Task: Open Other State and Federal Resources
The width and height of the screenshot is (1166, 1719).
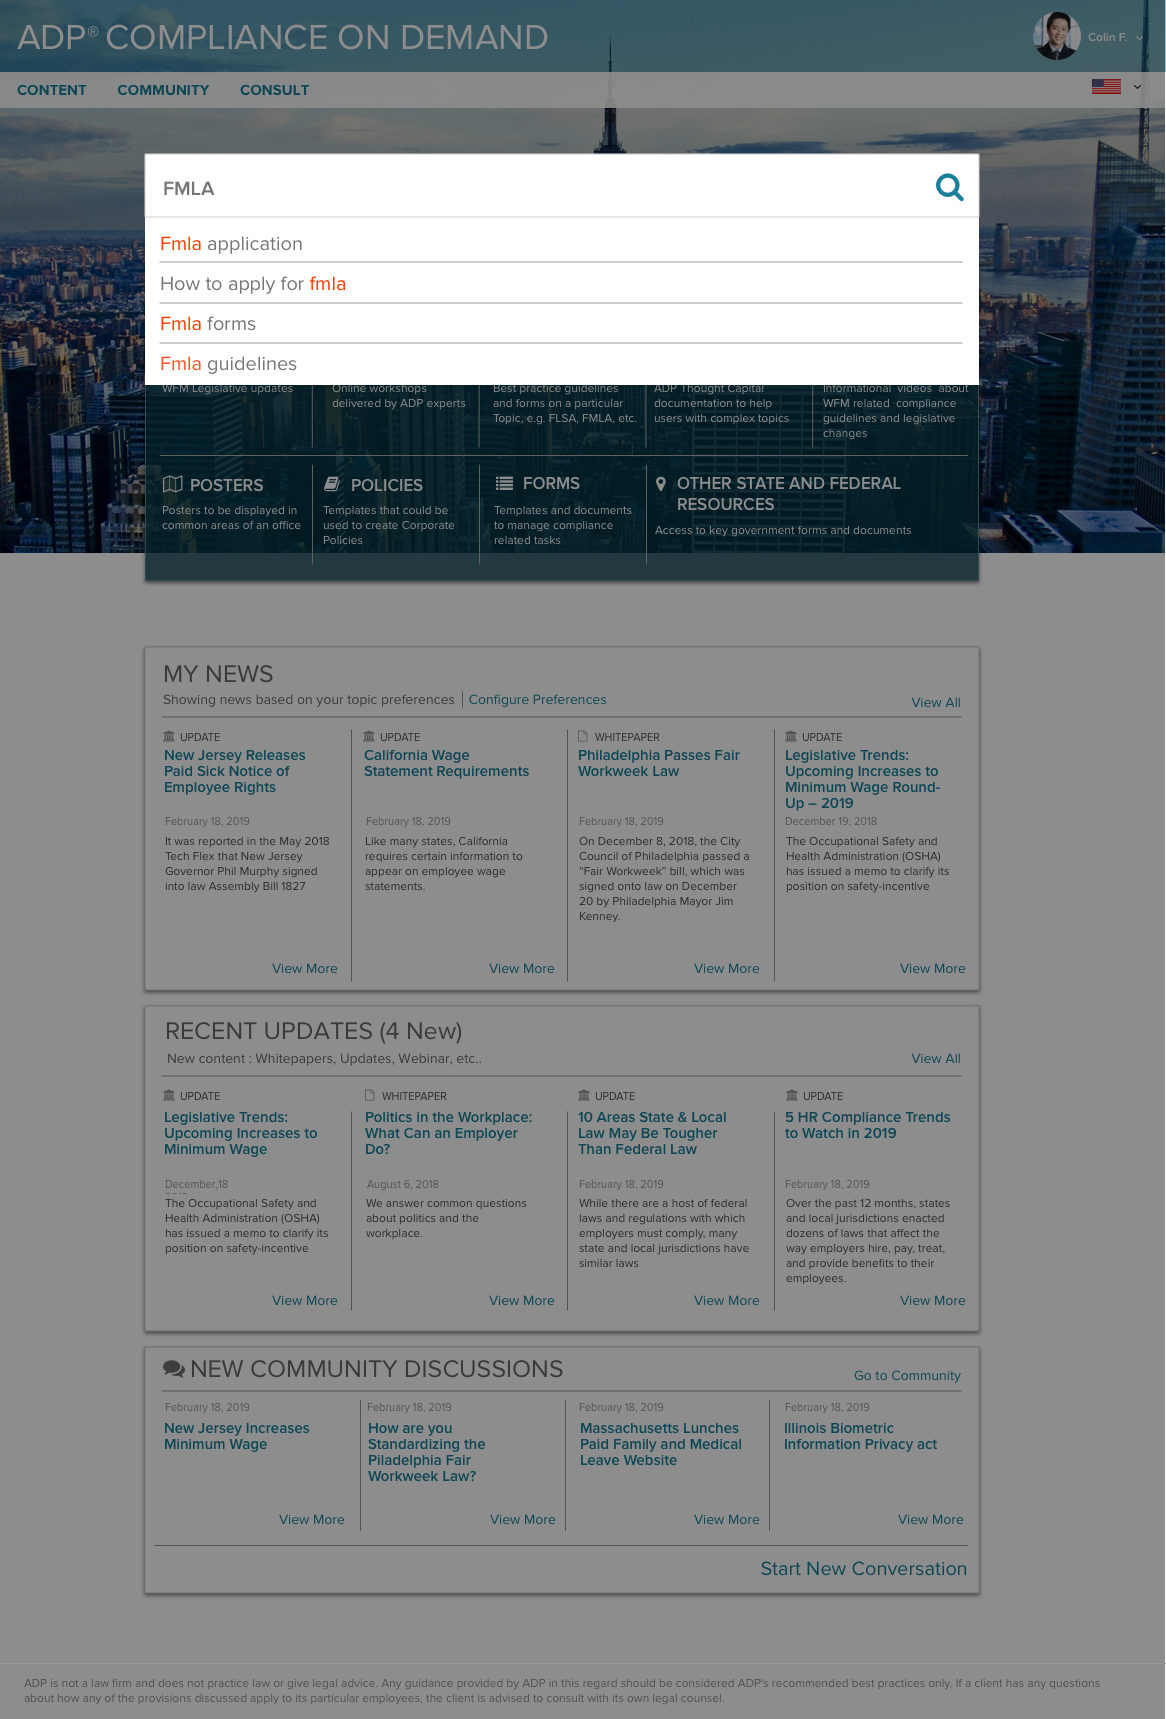Action: point(789,494)
